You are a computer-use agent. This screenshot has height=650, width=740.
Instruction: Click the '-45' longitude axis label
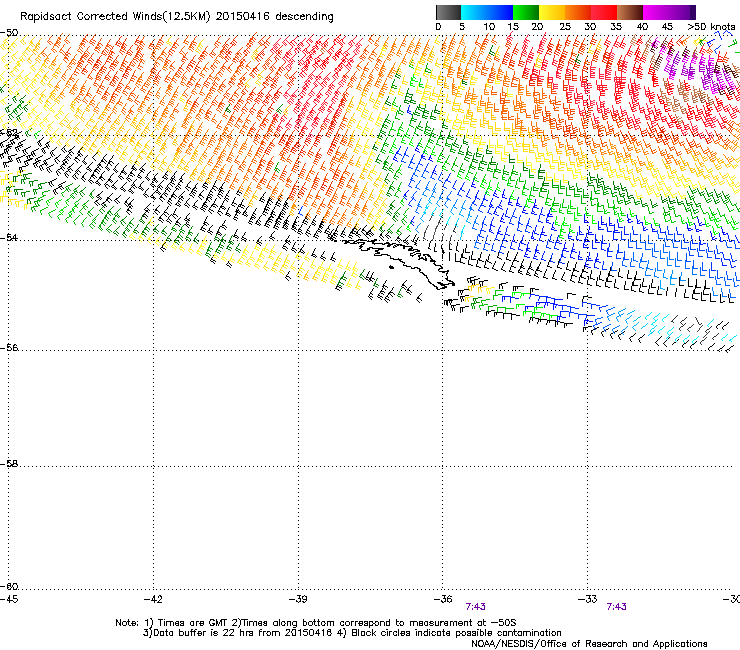point(9,599)
